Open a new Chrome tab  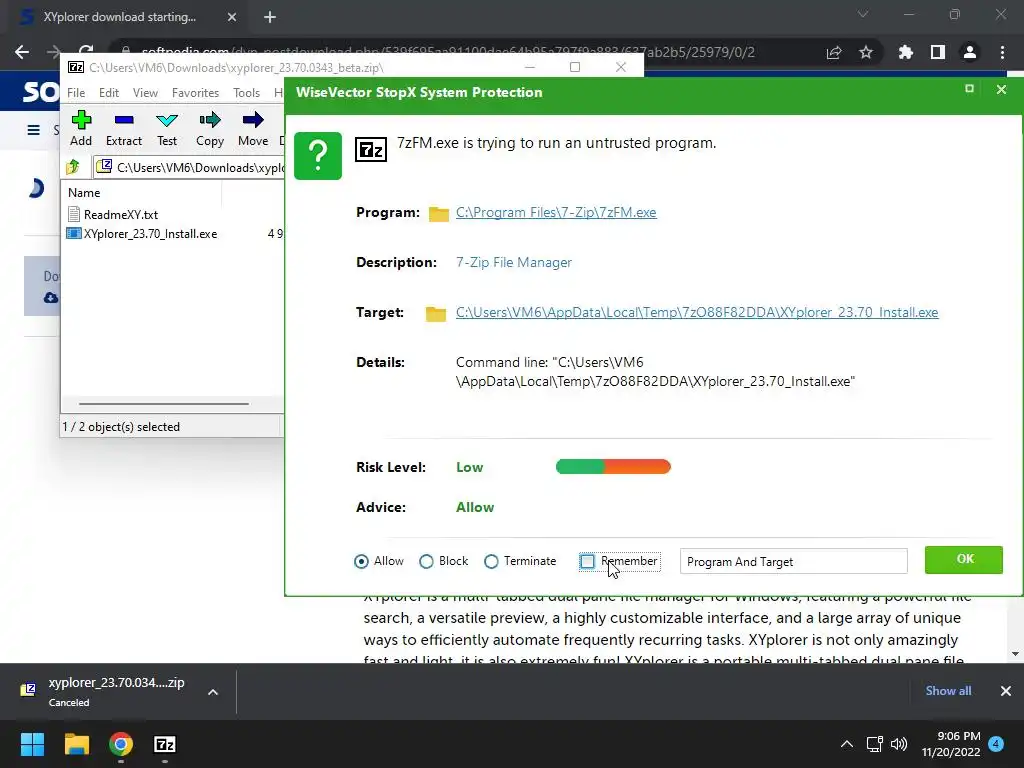(x=270, y=17)
